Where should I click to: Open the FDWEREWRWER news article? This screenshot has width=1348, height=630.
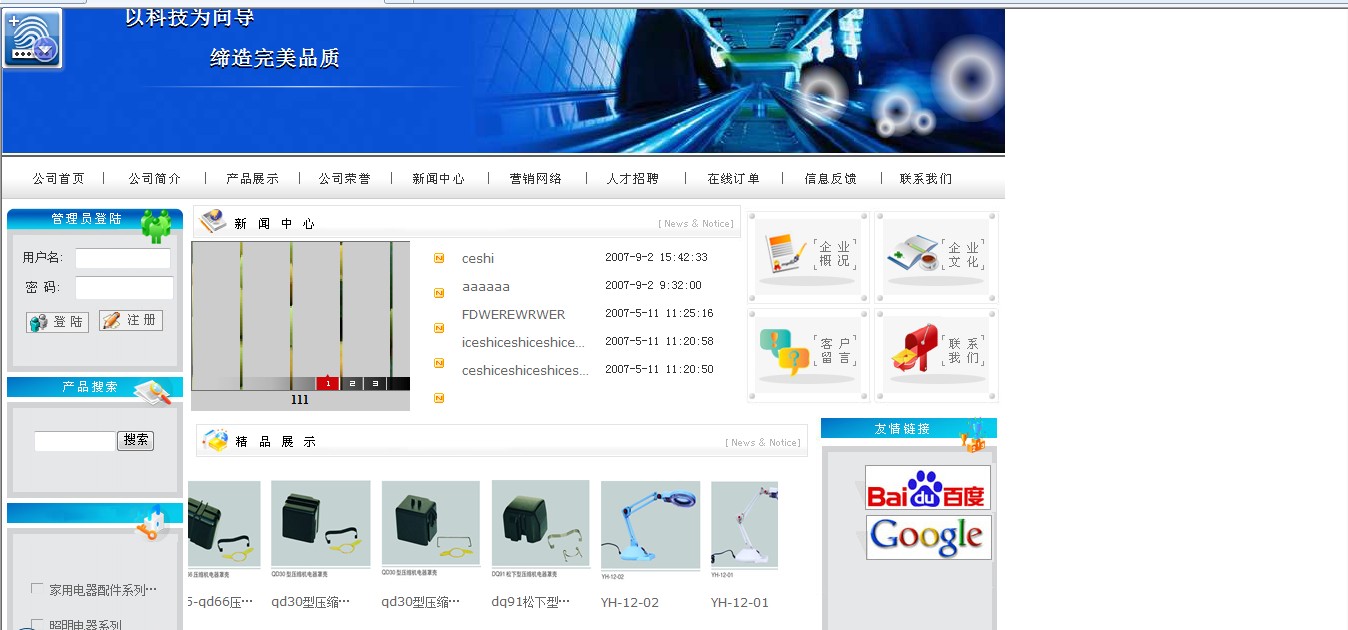pyautogui.click(x=513, y=314)
